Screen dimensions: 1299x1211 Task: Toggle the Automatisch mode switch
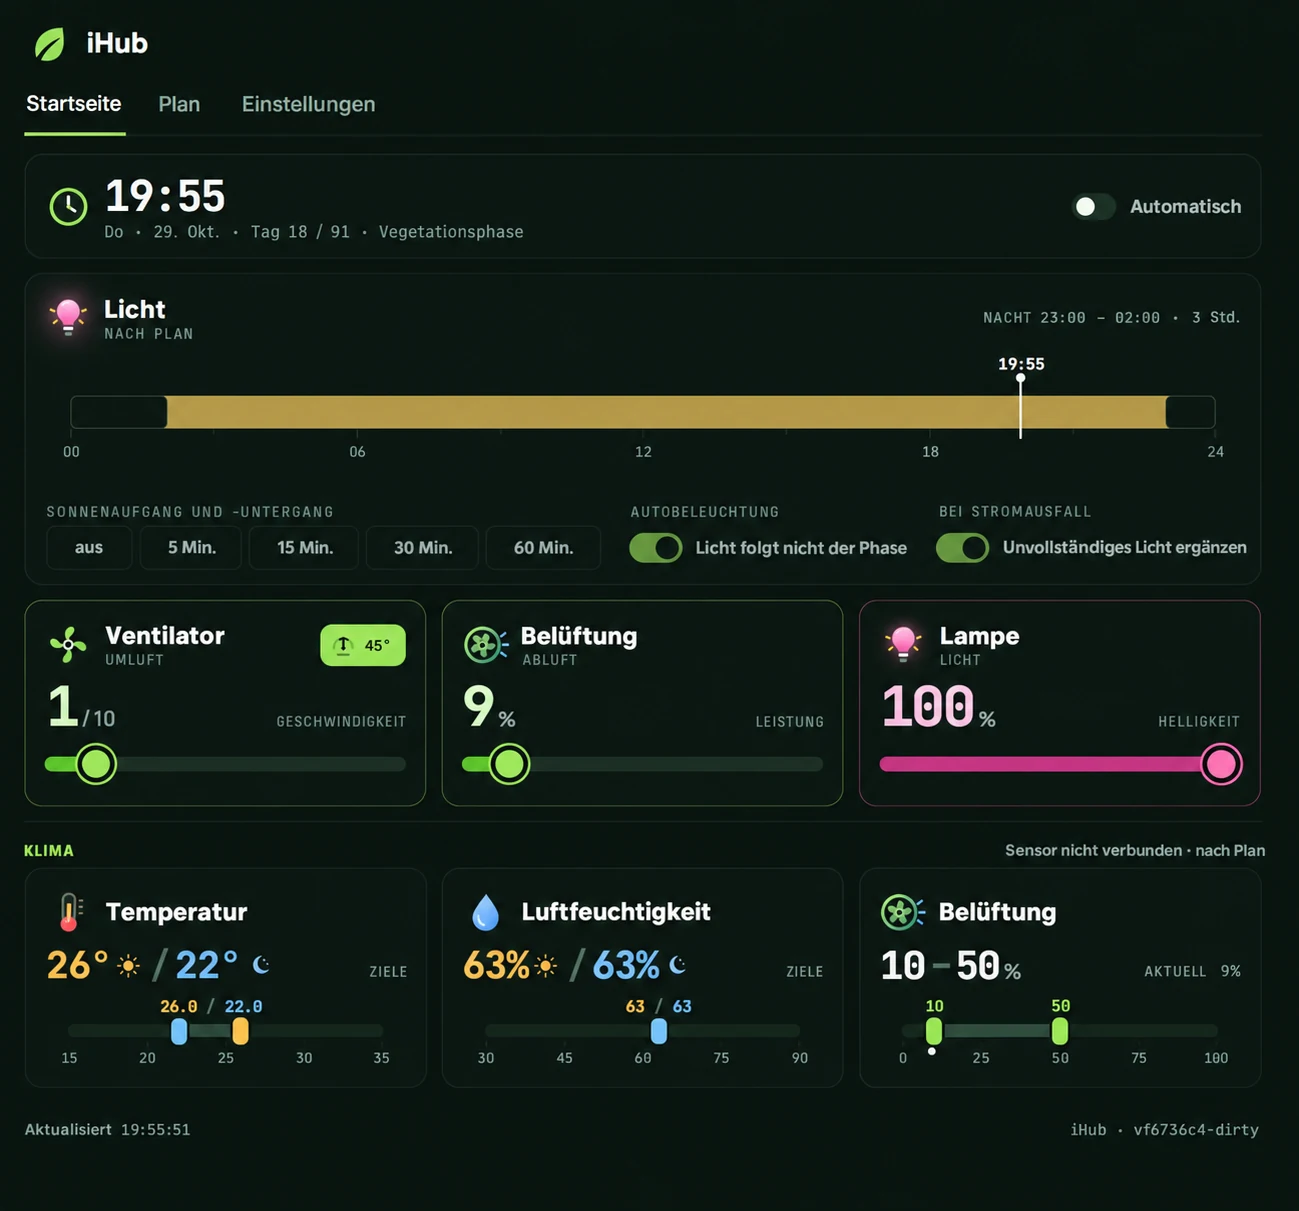point(1093,207)
